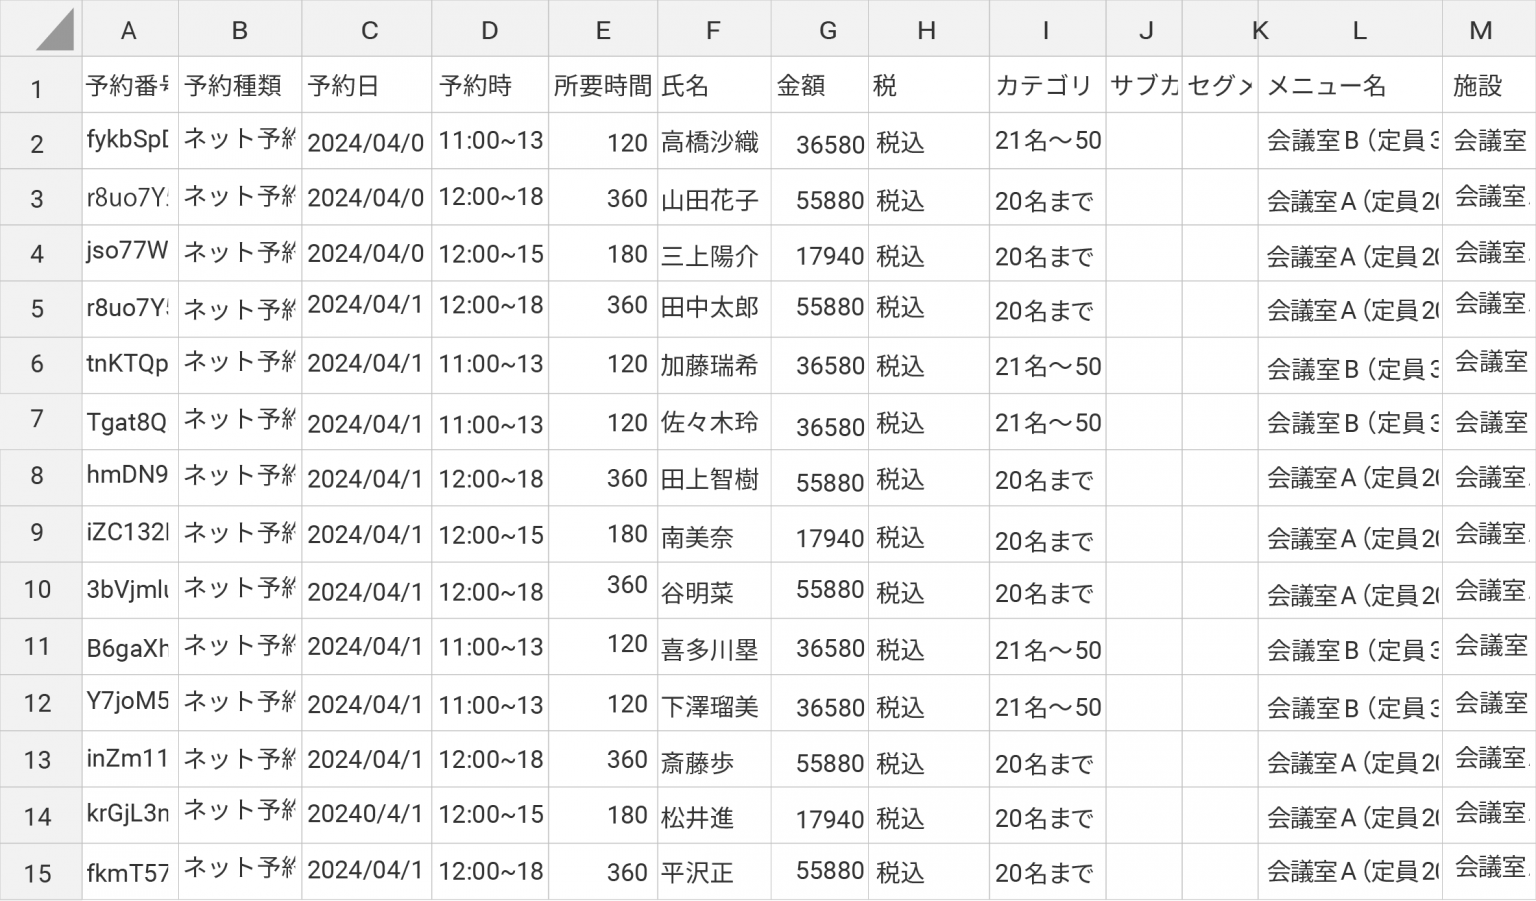Click the cell with name 下澤瑠美
The image size is (1536, 901).
[715, 703]
